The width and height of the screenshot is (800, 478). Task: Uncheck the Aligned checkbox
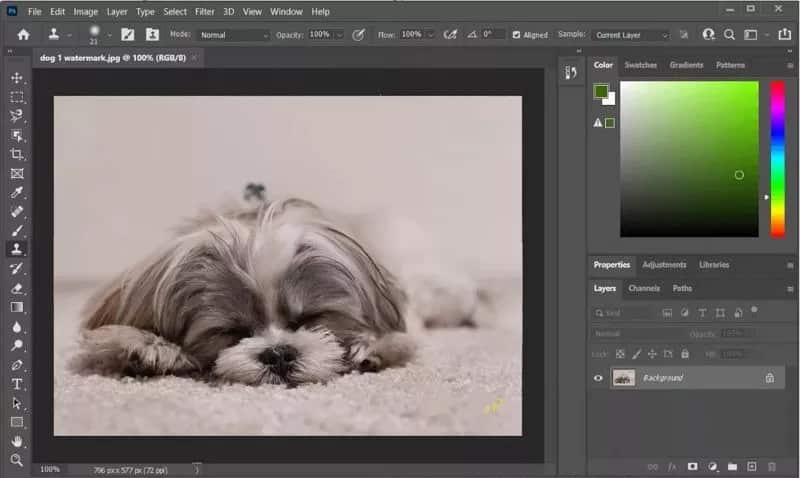[x=516, y=35]
